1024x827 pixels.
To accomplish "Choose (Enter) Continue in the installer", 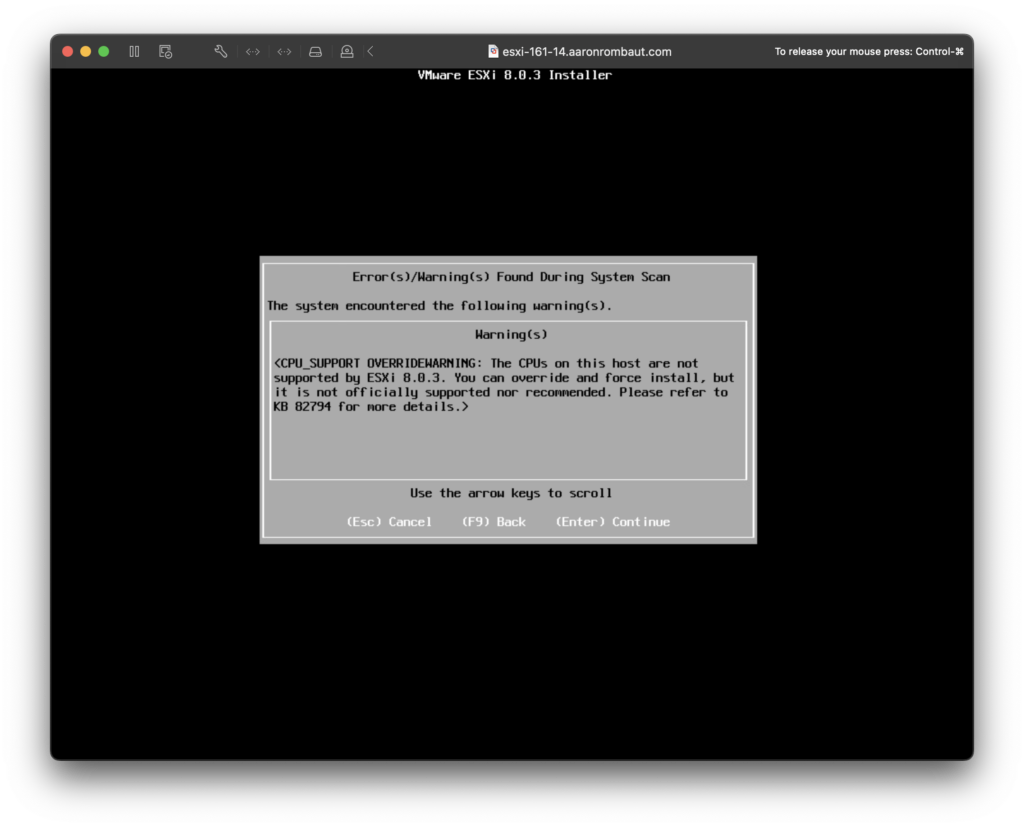I will click(612, 522).
